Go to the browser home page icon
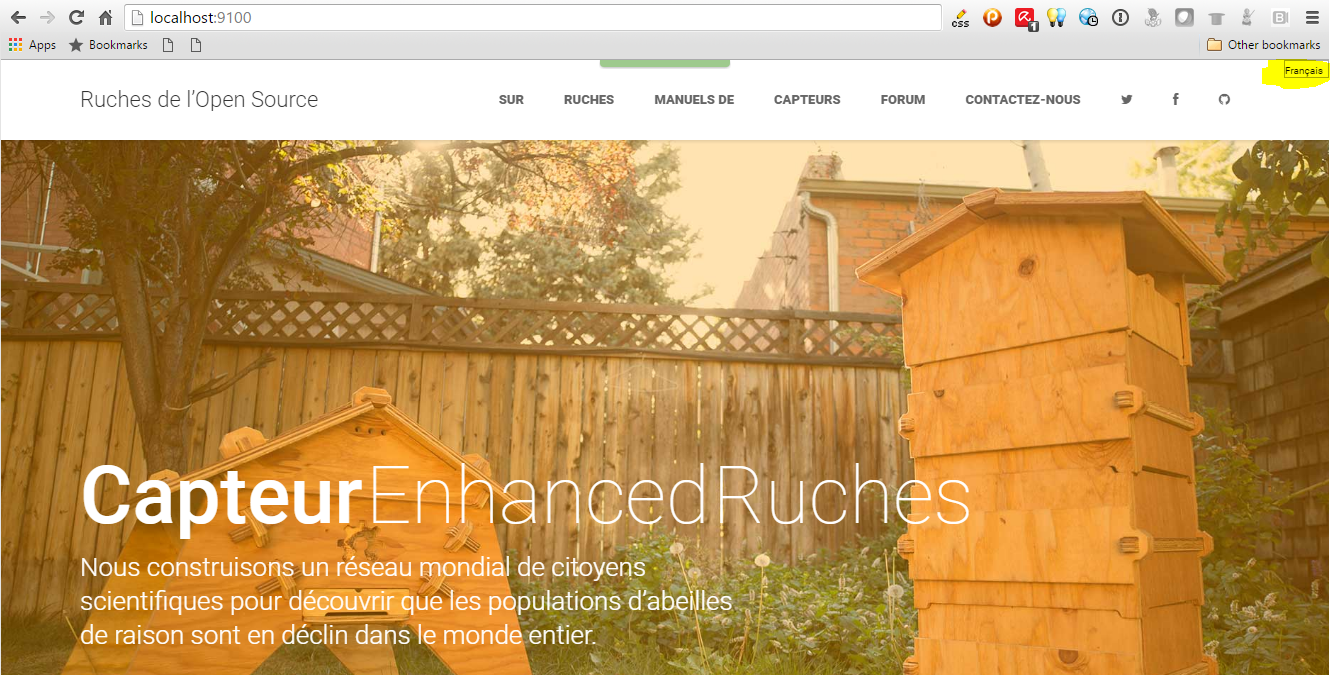 point(105,18)
